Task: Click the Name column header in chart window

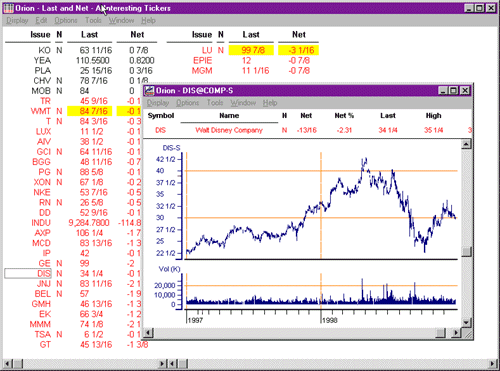Action: (x=229, y=116)
